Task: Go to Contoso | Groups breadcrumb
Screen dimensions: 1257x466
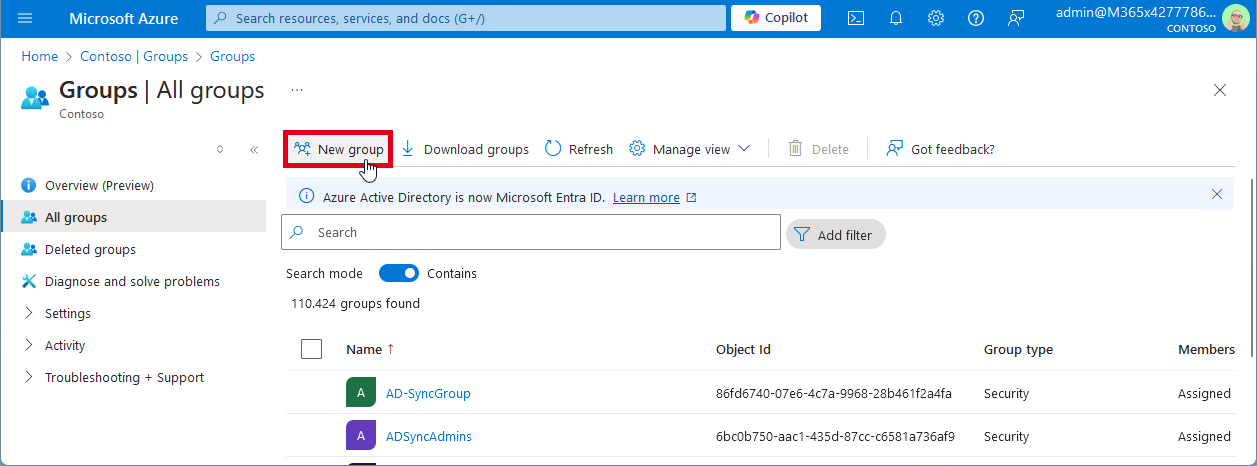Action: click(x=134, y=57)
